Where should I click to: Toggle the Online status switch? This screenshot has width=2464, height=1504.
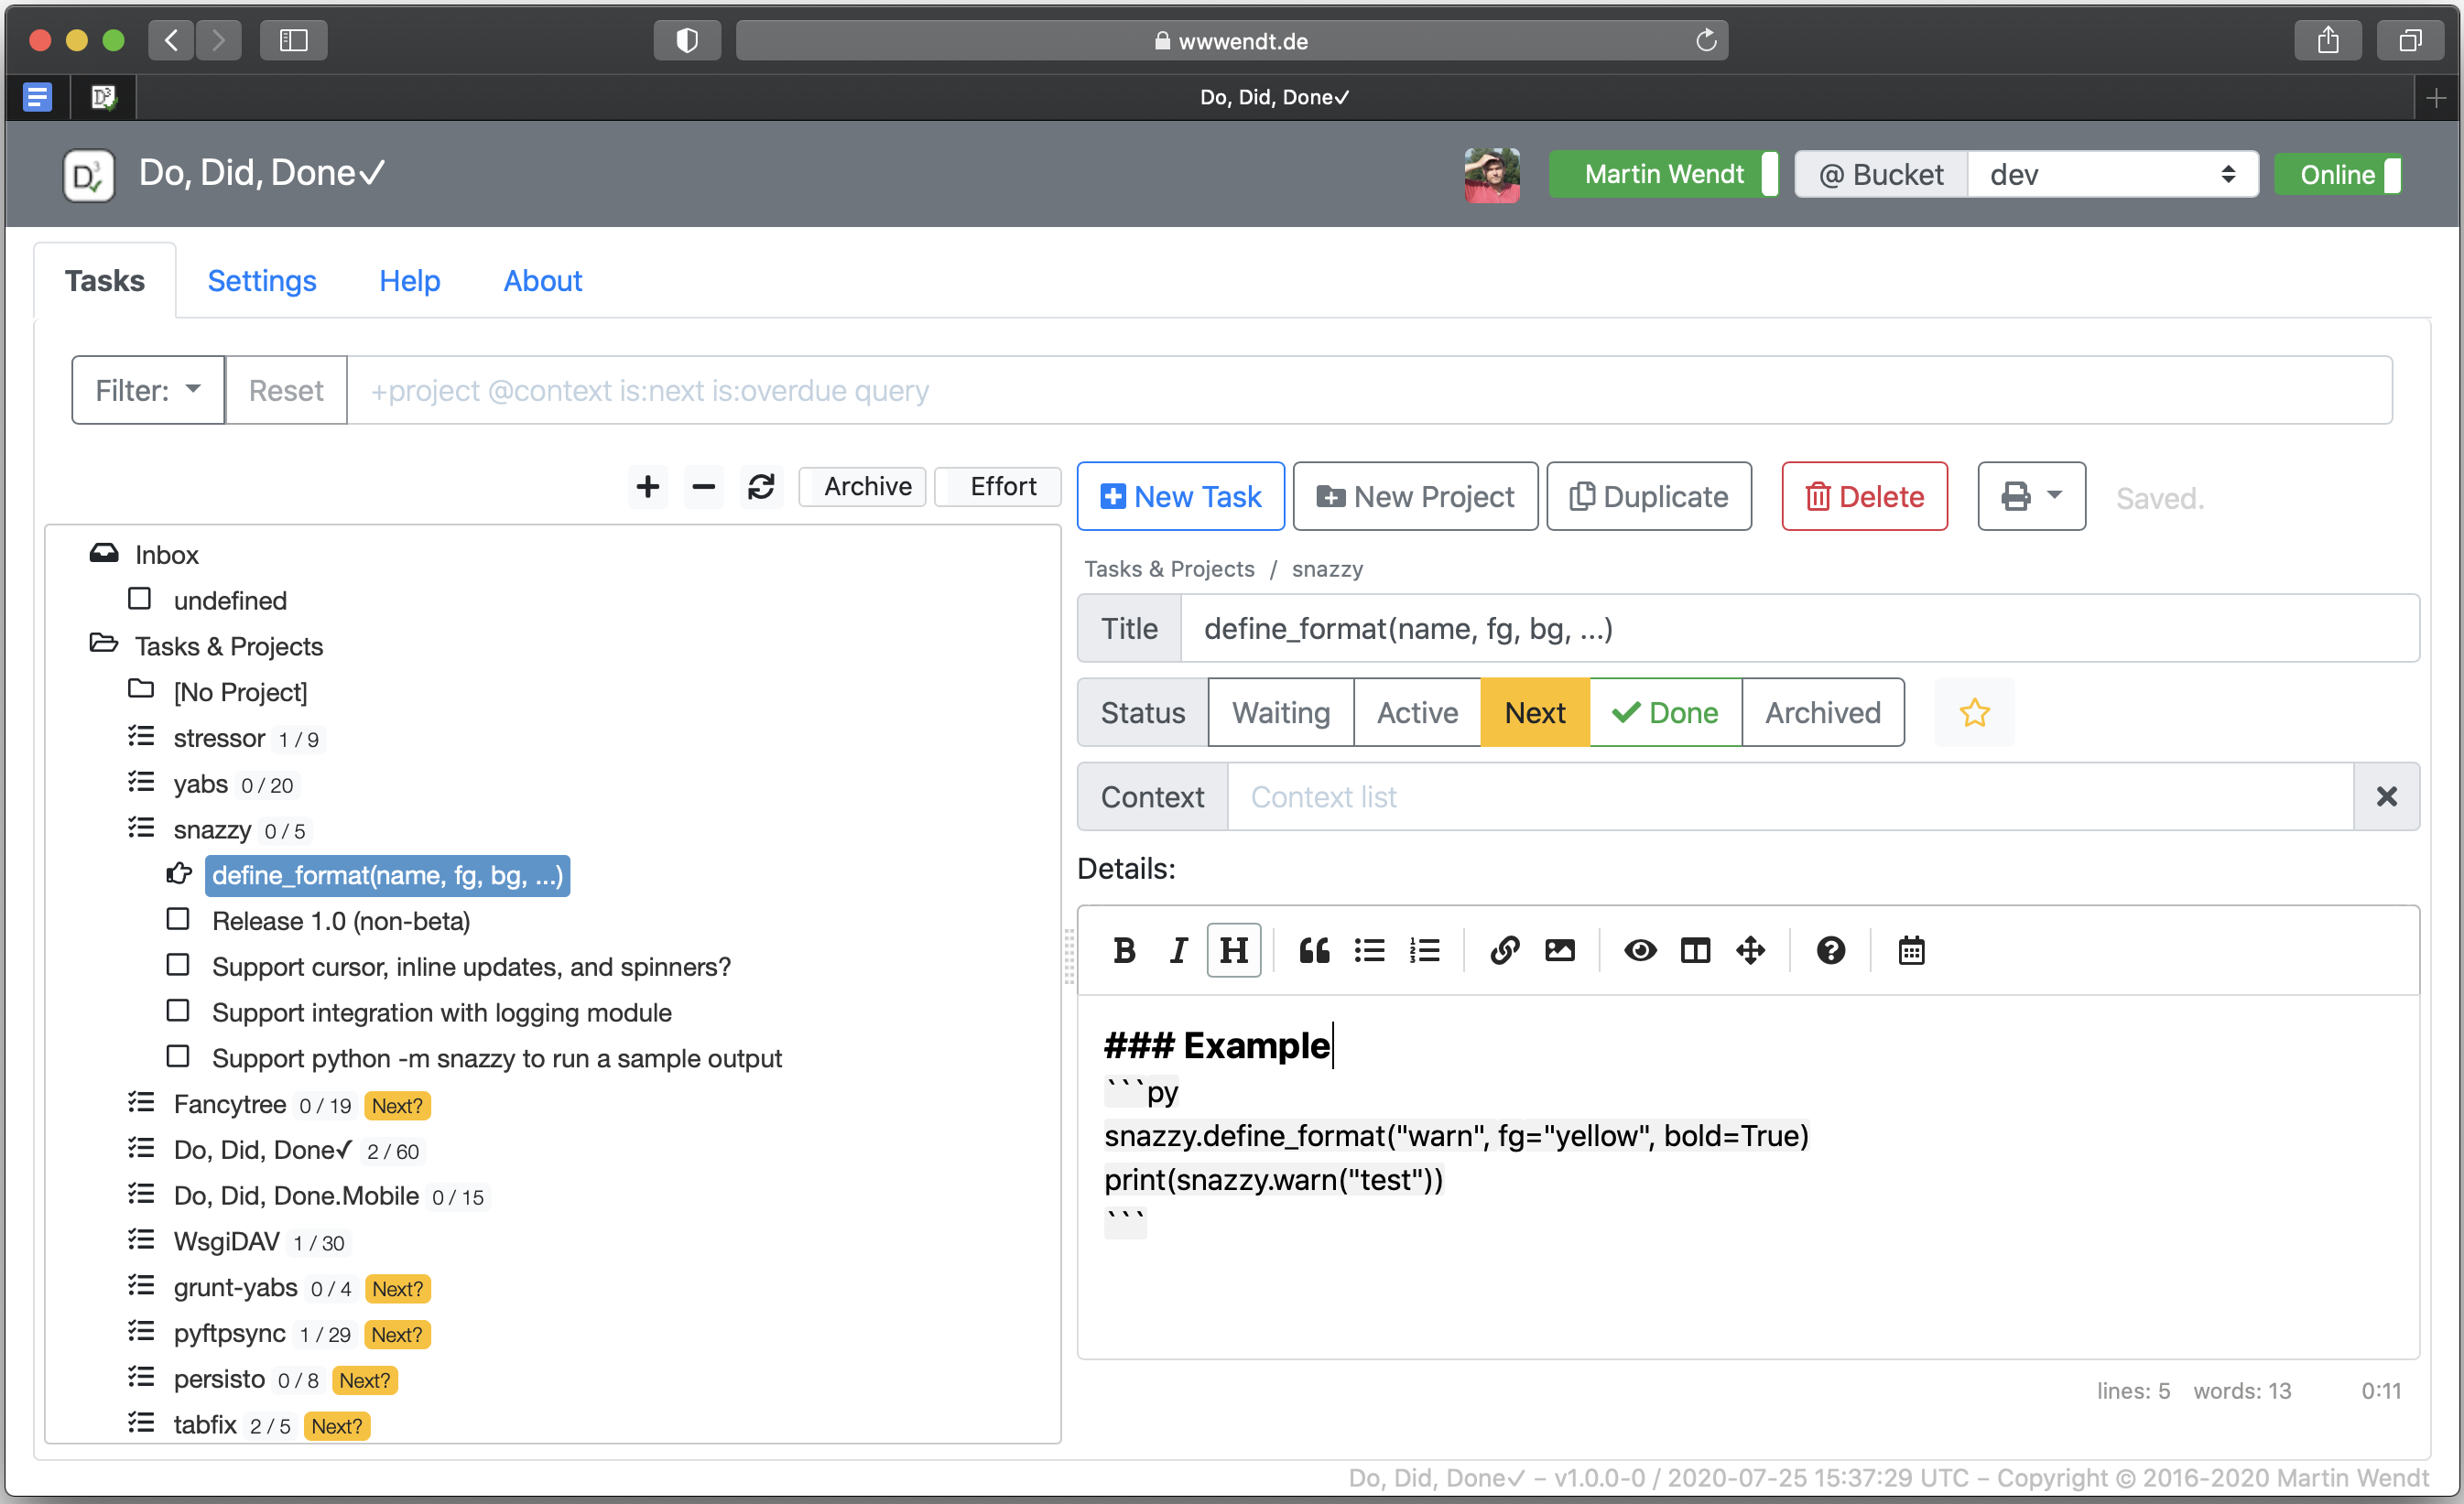coord(2337,175)
